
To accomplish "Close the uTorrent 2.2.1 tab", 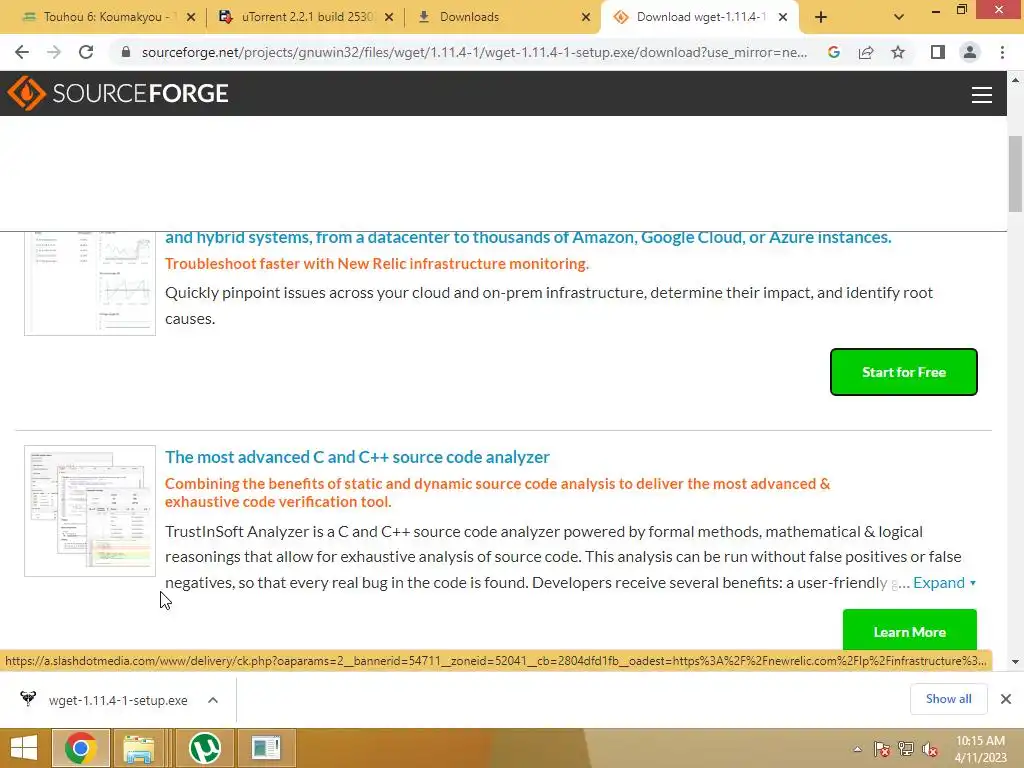I will 389,18.
